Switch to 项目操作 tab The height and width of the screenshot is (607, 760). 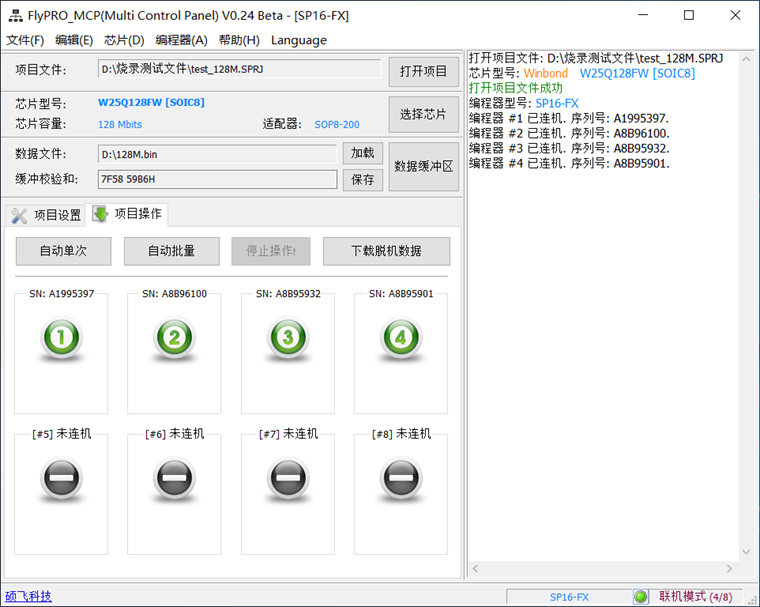point(128,214)
